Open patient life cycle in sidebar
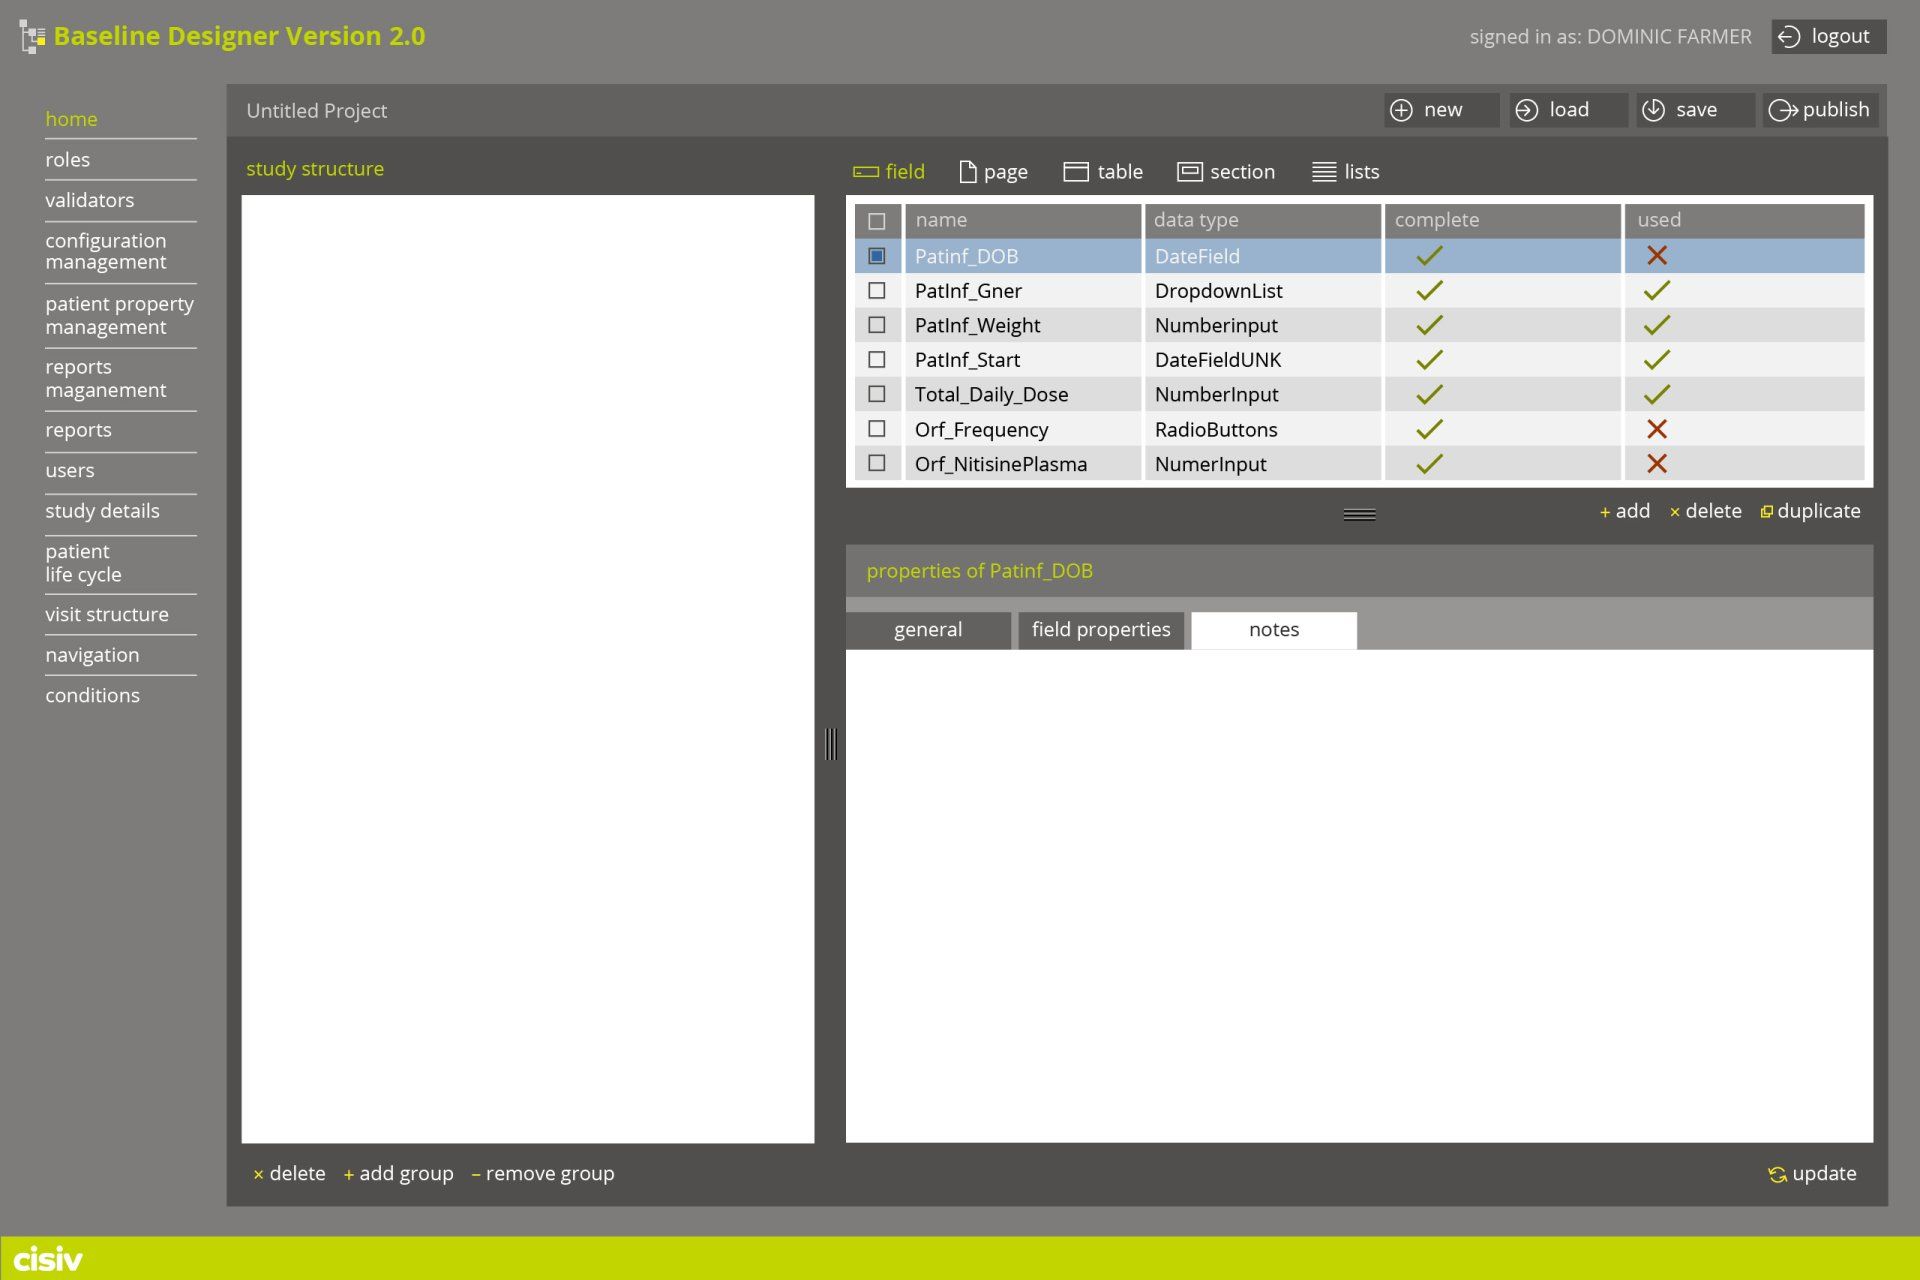This screenshot has height=1280, width=1920. click(83, 563)
